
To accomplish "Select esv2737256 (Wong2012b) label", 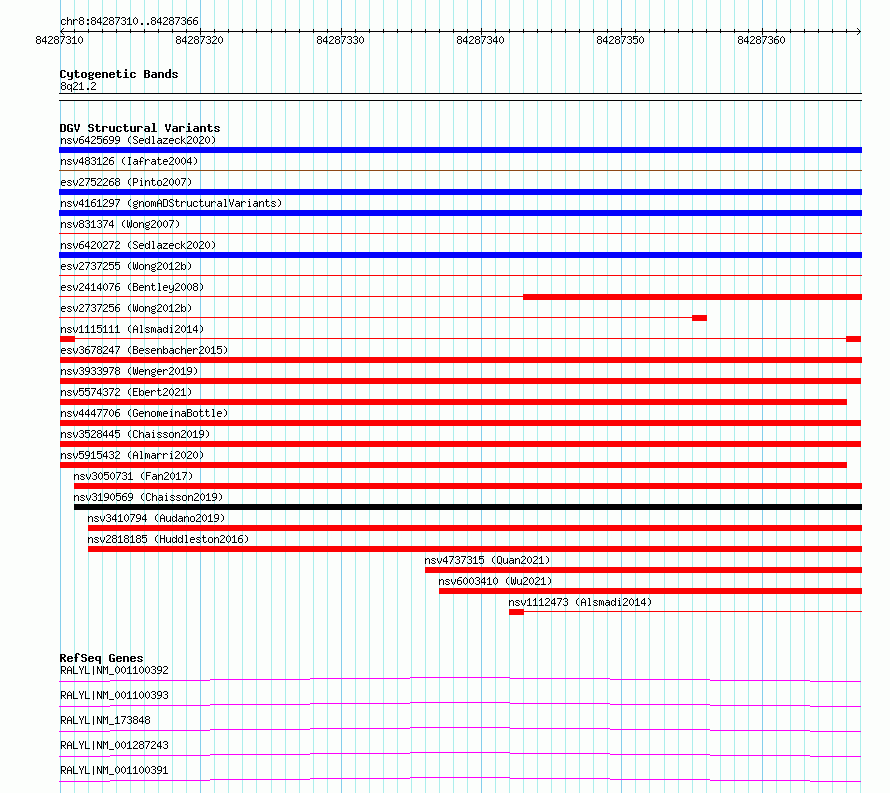I will pyautogui.click(x=126, y=308).
